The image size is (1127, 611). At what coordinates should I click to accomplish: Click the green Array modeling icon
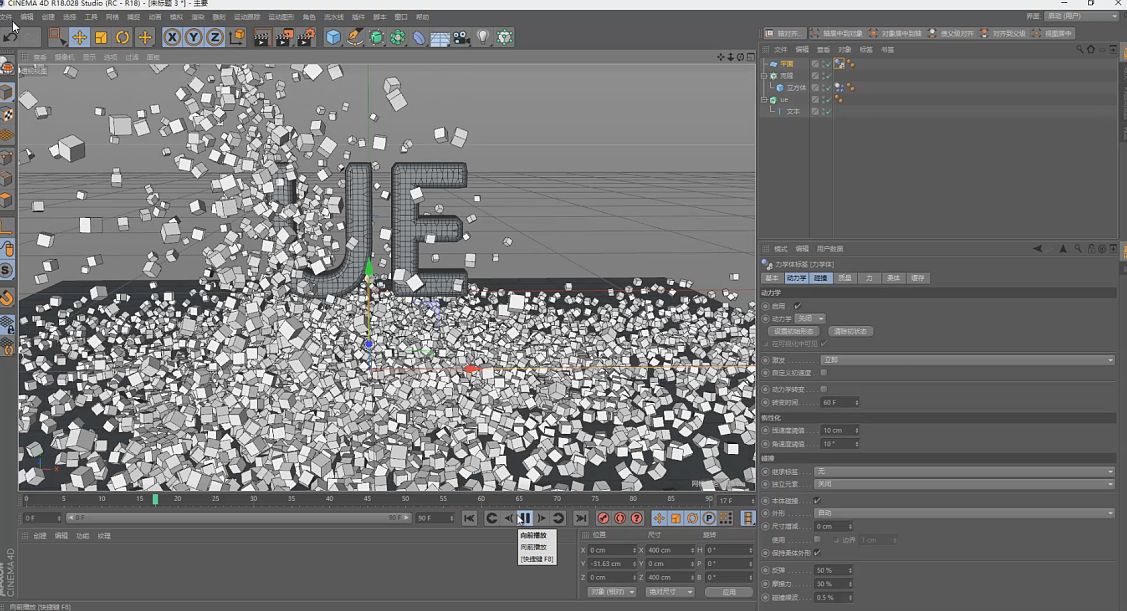[x=397, y=37]
